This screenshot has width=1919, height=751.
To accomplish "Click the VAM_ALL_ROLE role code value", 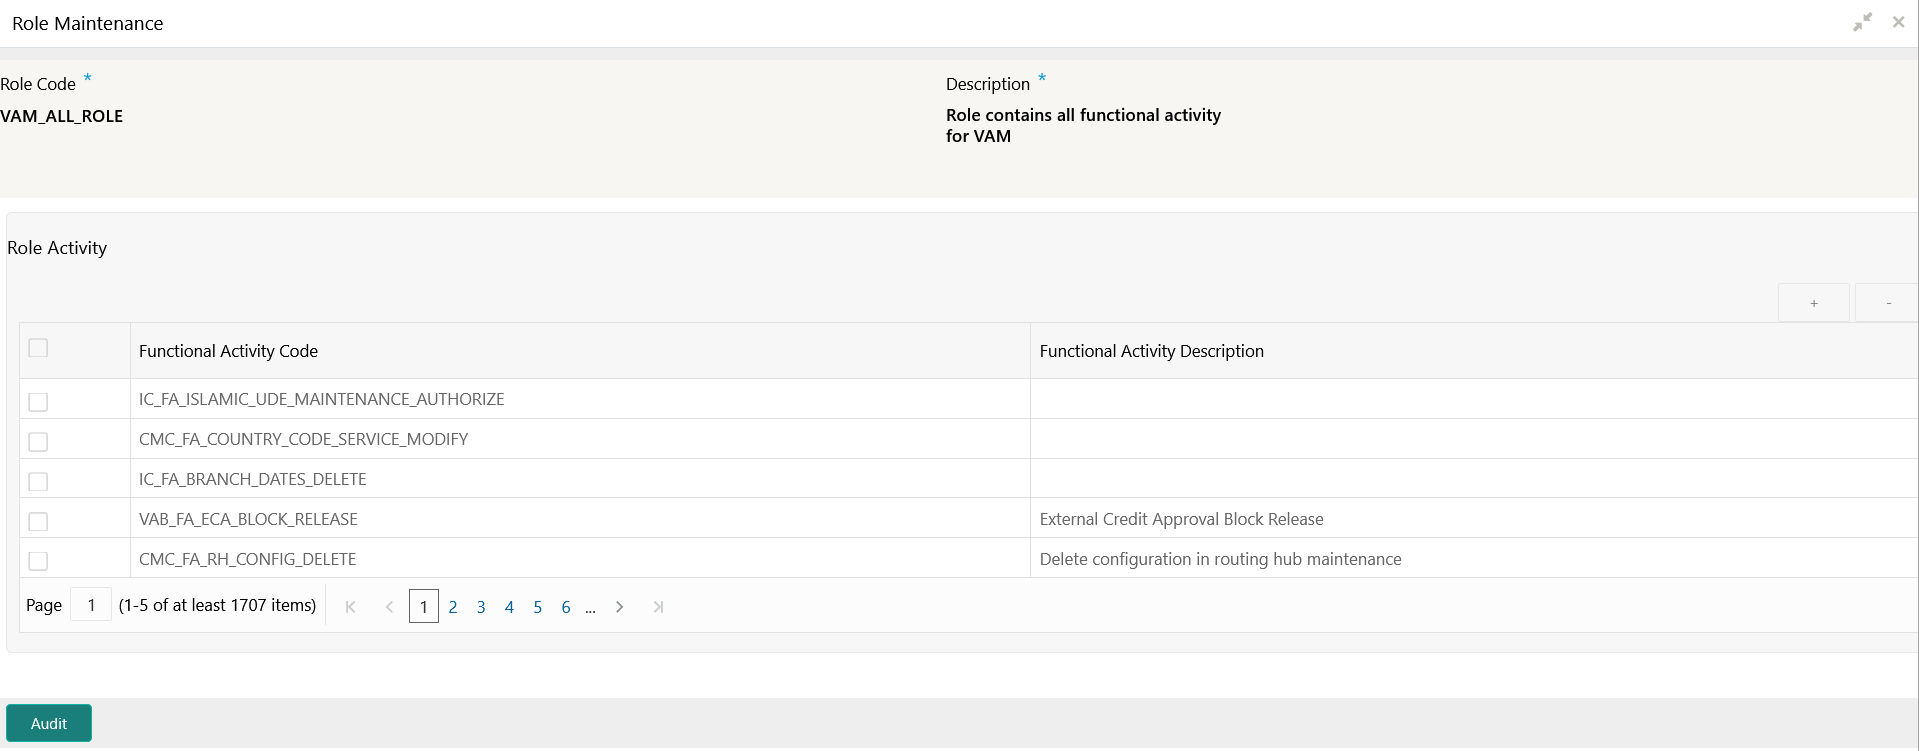I will pos(62,116).
